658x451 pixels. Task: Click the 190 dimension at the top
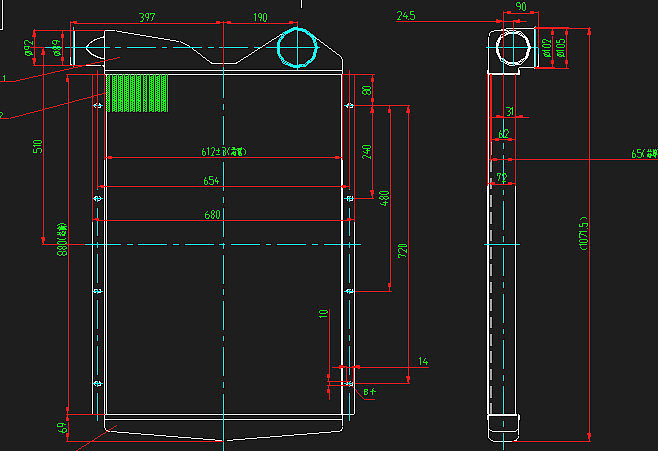260,17
